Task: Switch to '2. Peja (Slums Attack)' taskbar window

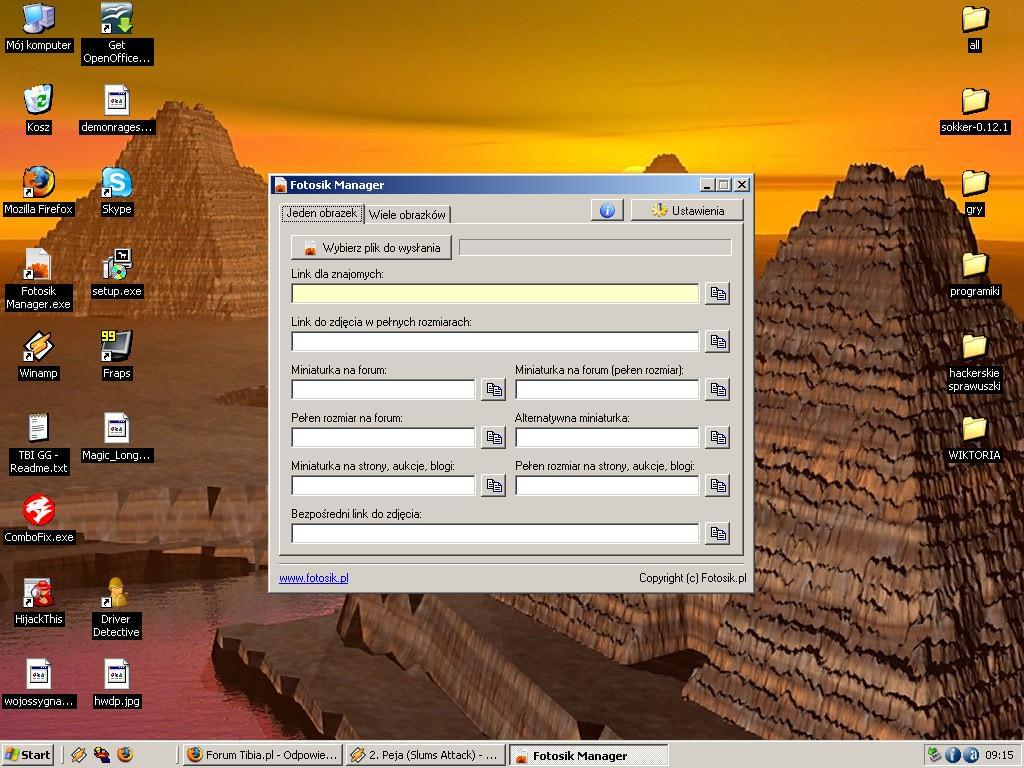Action: [426, 755]
